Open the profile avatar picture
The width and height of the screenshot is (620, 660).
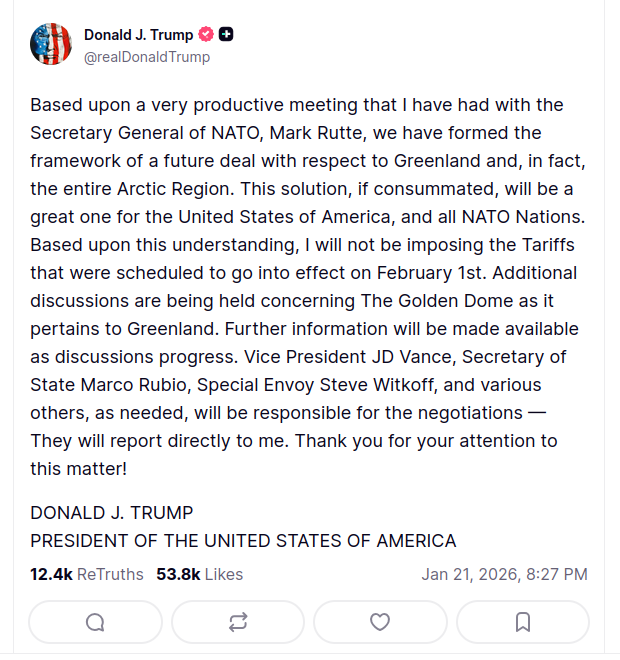click(51, 45)
